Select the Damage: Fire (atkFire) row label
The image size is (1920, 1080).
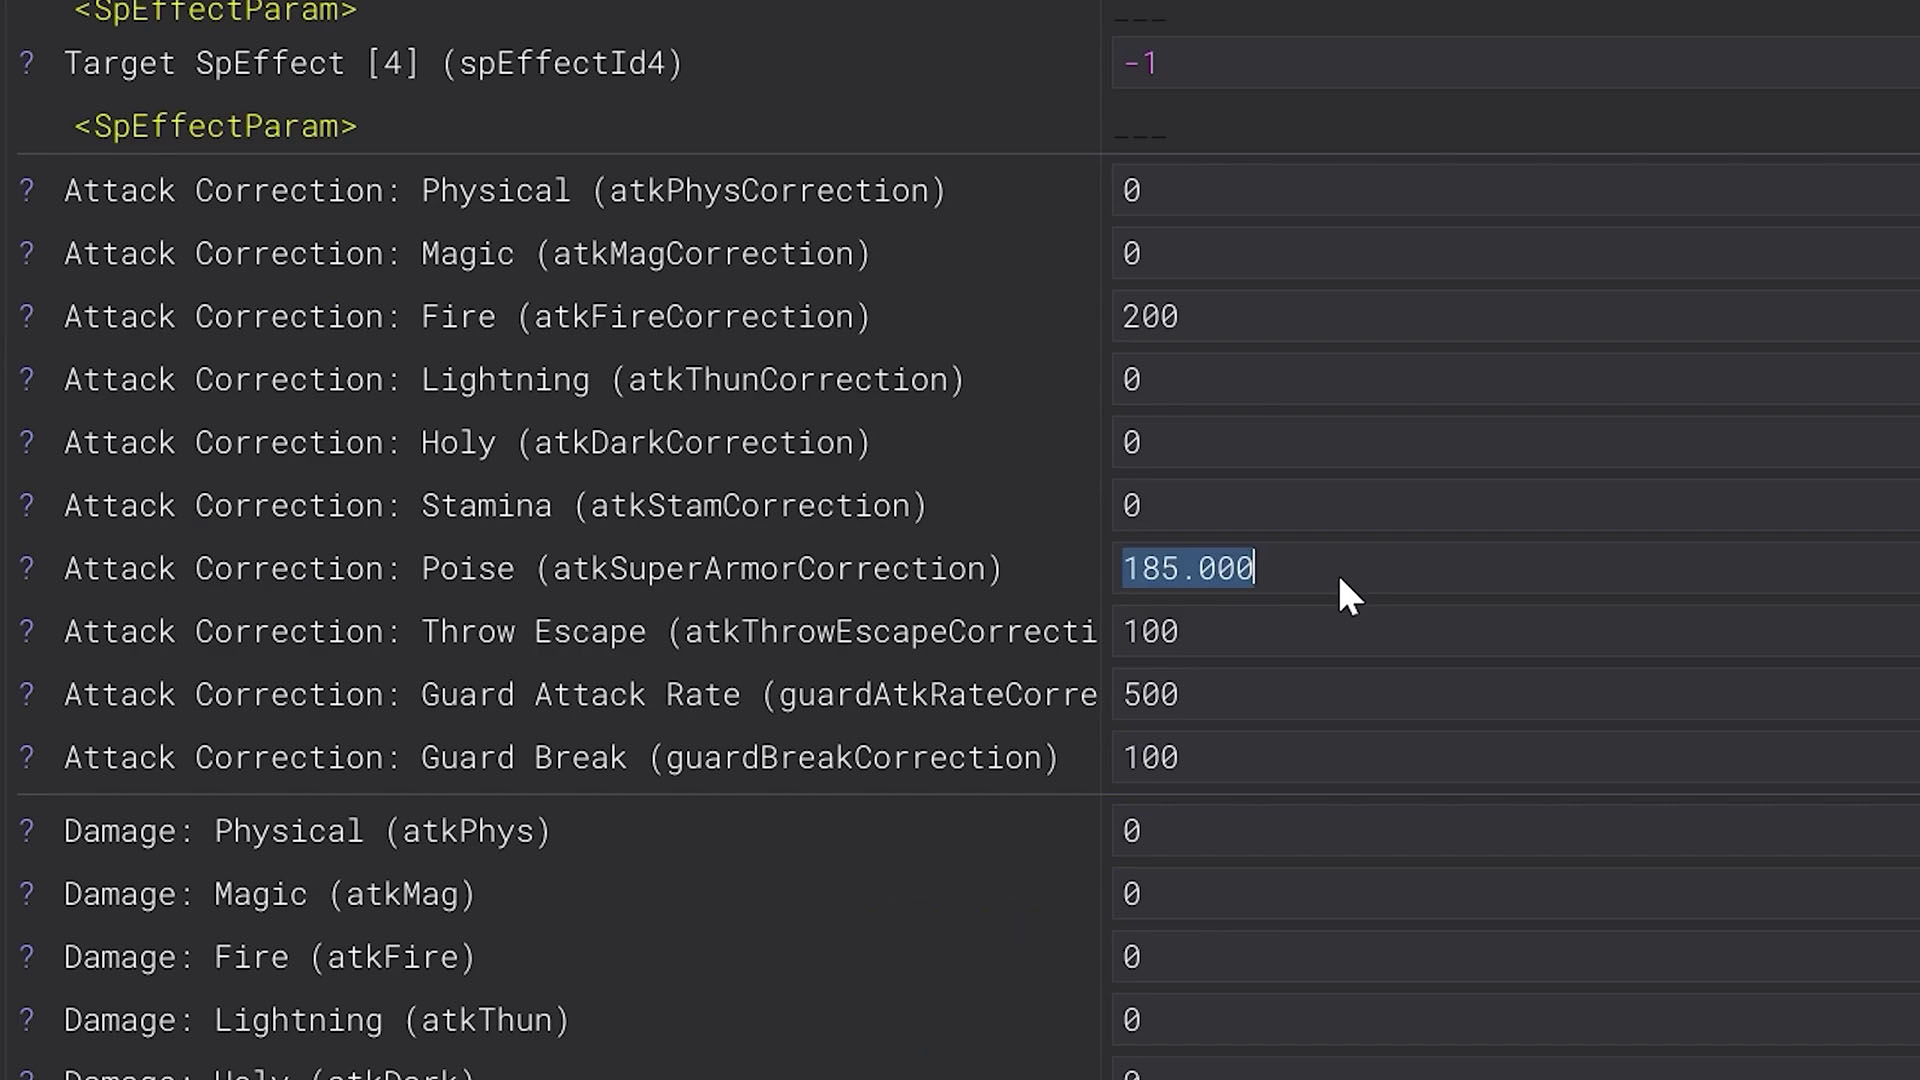269,957
